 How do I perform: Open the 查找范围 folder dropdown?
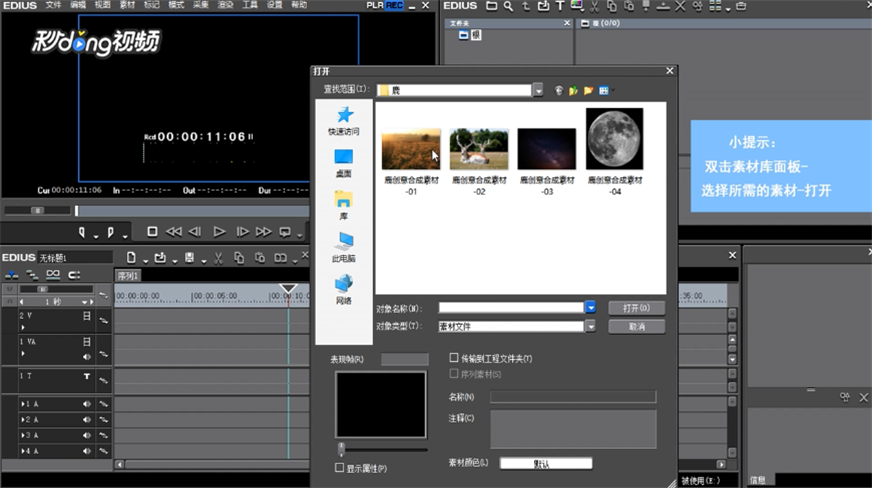[538, 90]
